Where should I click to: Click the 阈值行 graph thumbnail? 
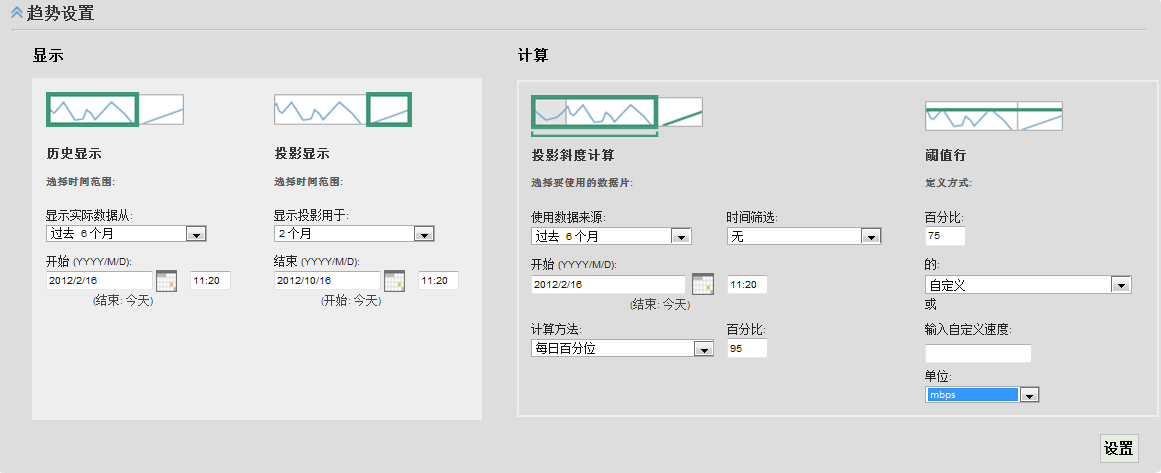tap(993, 116)
